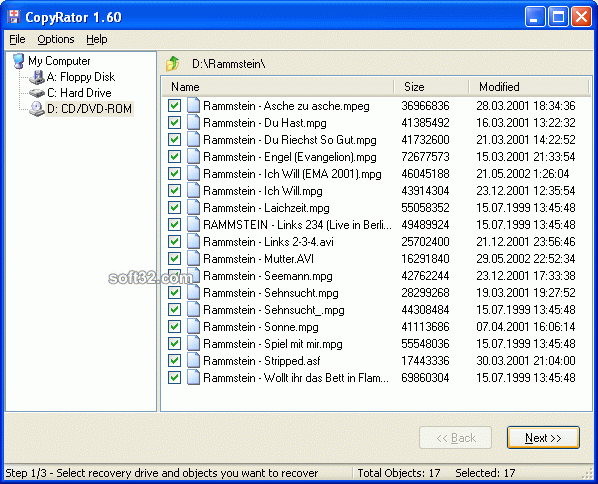The width and height of the screenshot is (598, 484).
Task: Click the Next >> button
Action: coord(543,437)
